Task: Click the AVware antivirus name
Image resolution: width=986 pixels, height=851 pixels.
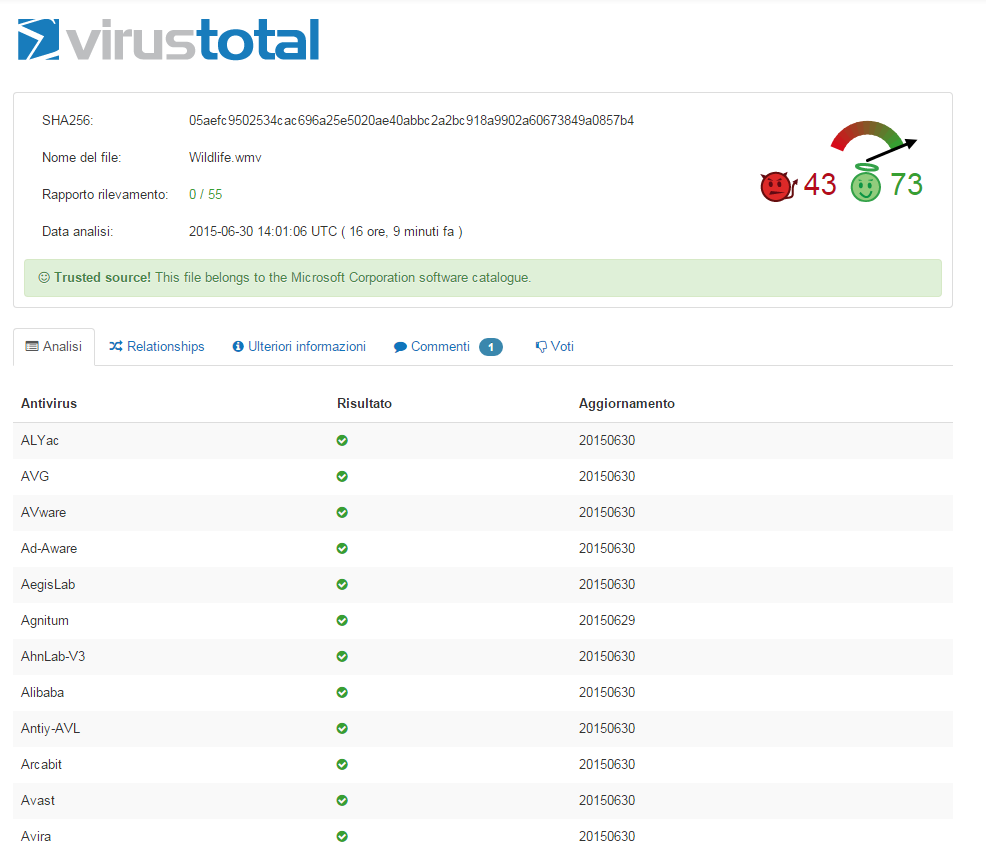Action: point(43,512)
